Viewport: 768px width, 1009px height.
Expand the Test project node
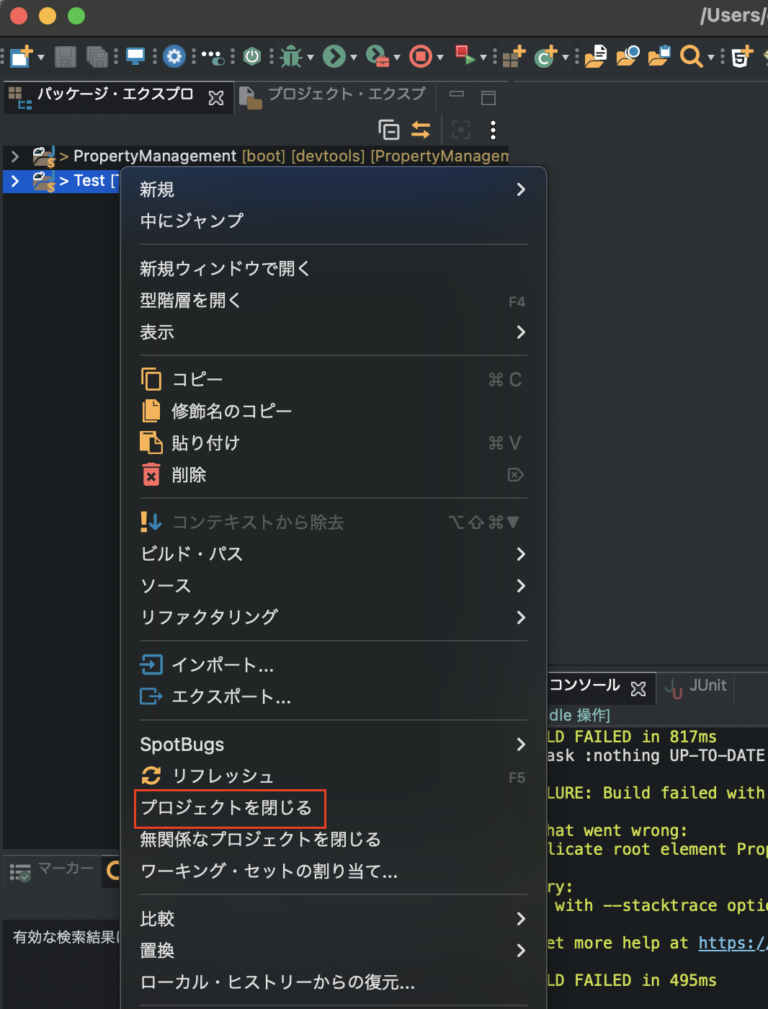(x=15, y=181)
